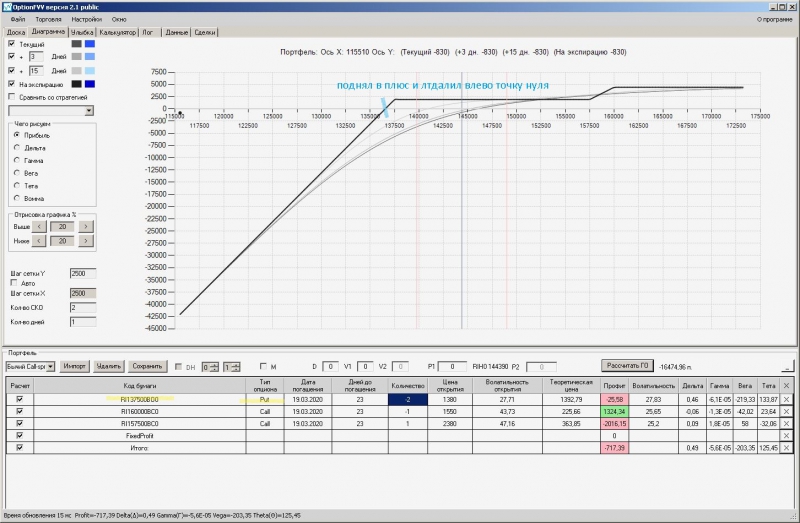The height and width of the screenshot is (523, 800).
Task: Decrease the Ниже percentage with the left arrow
Action: point(39,241)
